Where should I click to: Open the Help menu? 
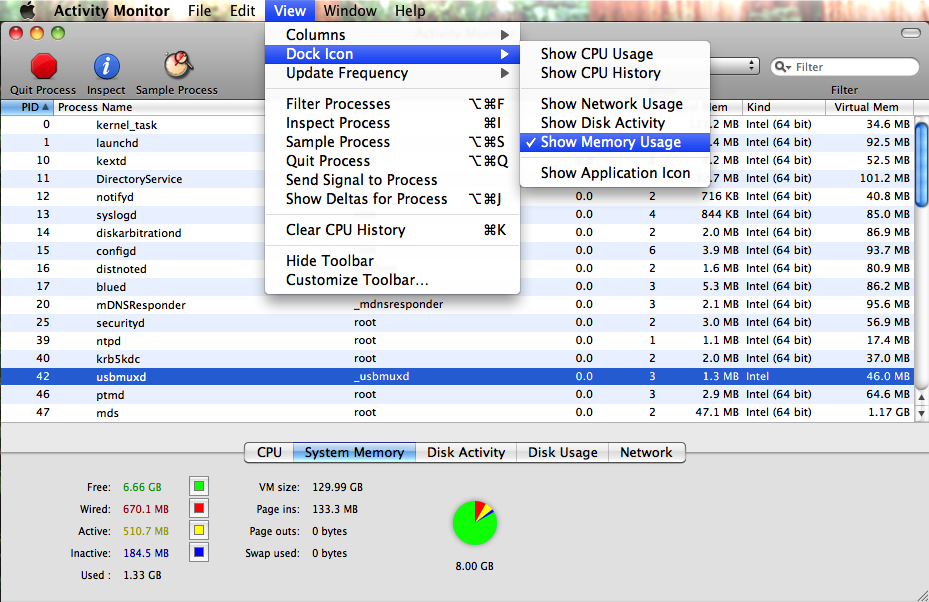pyautogui.click(x=410, y=11)
